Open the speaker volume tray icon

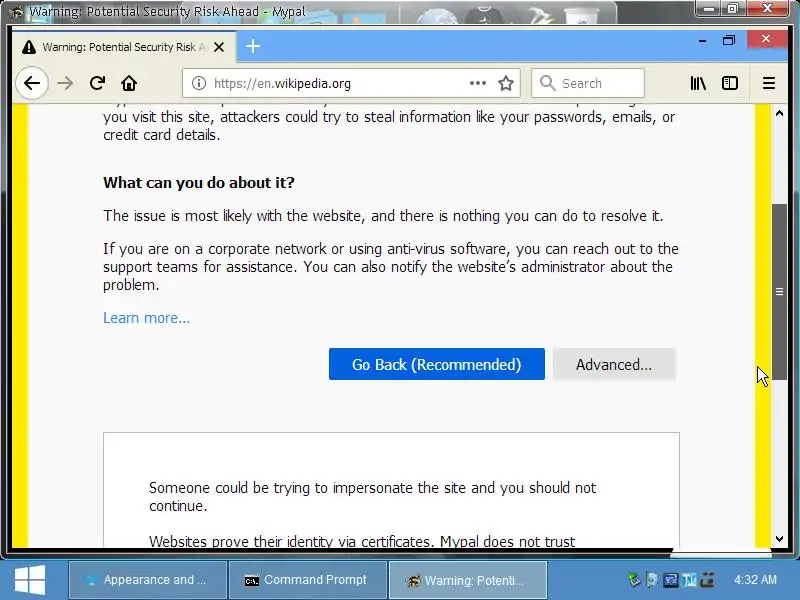click(x=652, y=580)
